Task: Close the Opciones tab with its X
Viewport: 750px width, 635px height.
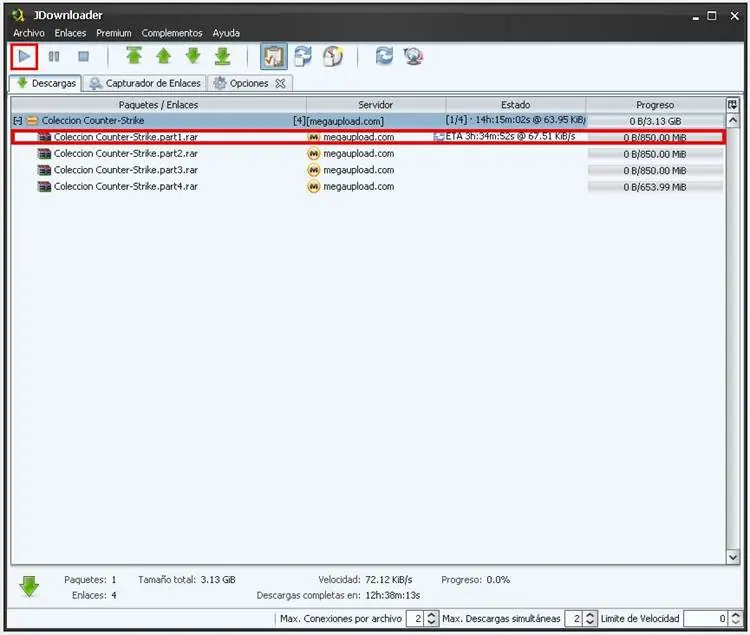Action: [x=281, y=83]
